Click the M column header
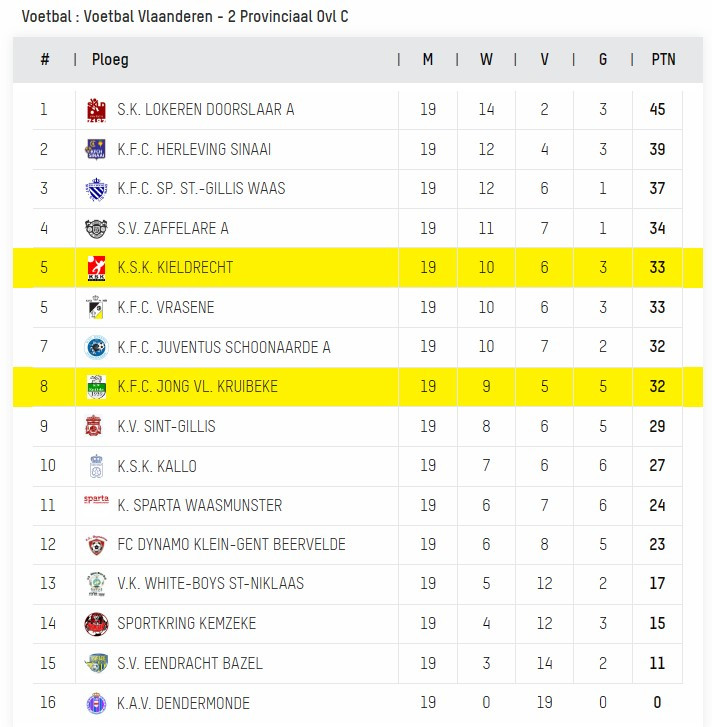 (x=428, y=59)
